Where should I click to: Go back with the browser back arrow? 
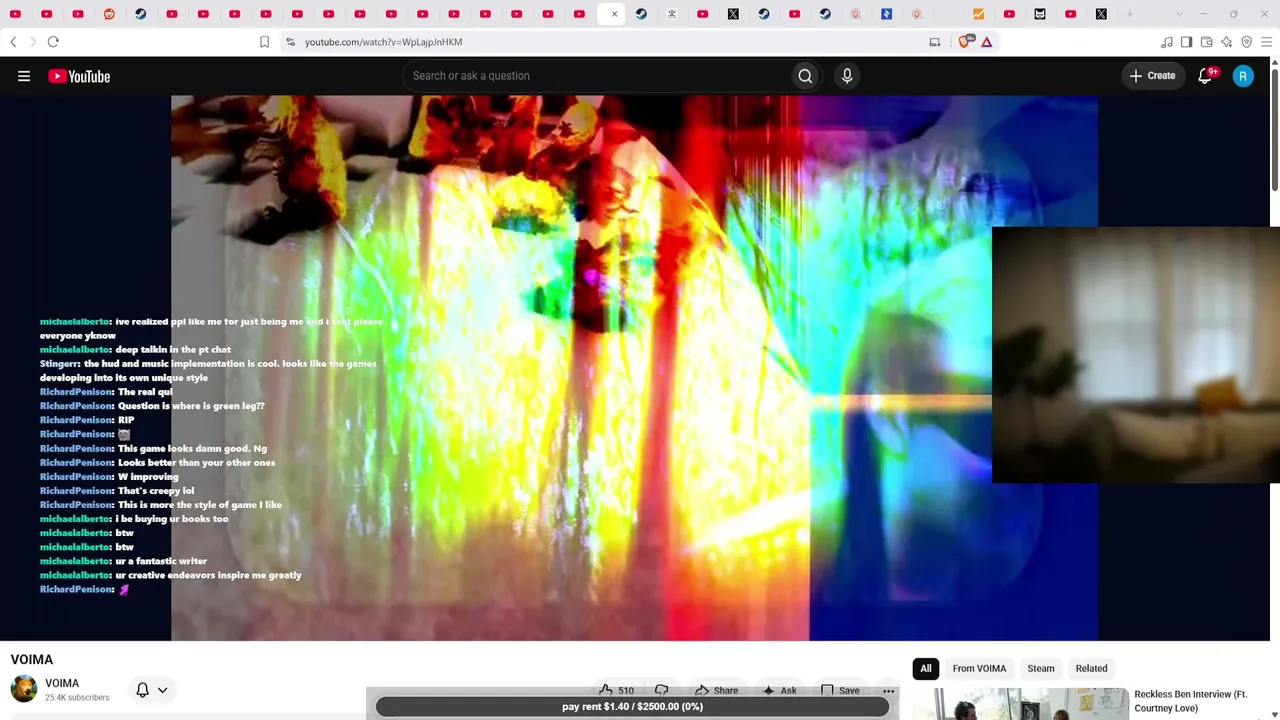tap(13, 42)
